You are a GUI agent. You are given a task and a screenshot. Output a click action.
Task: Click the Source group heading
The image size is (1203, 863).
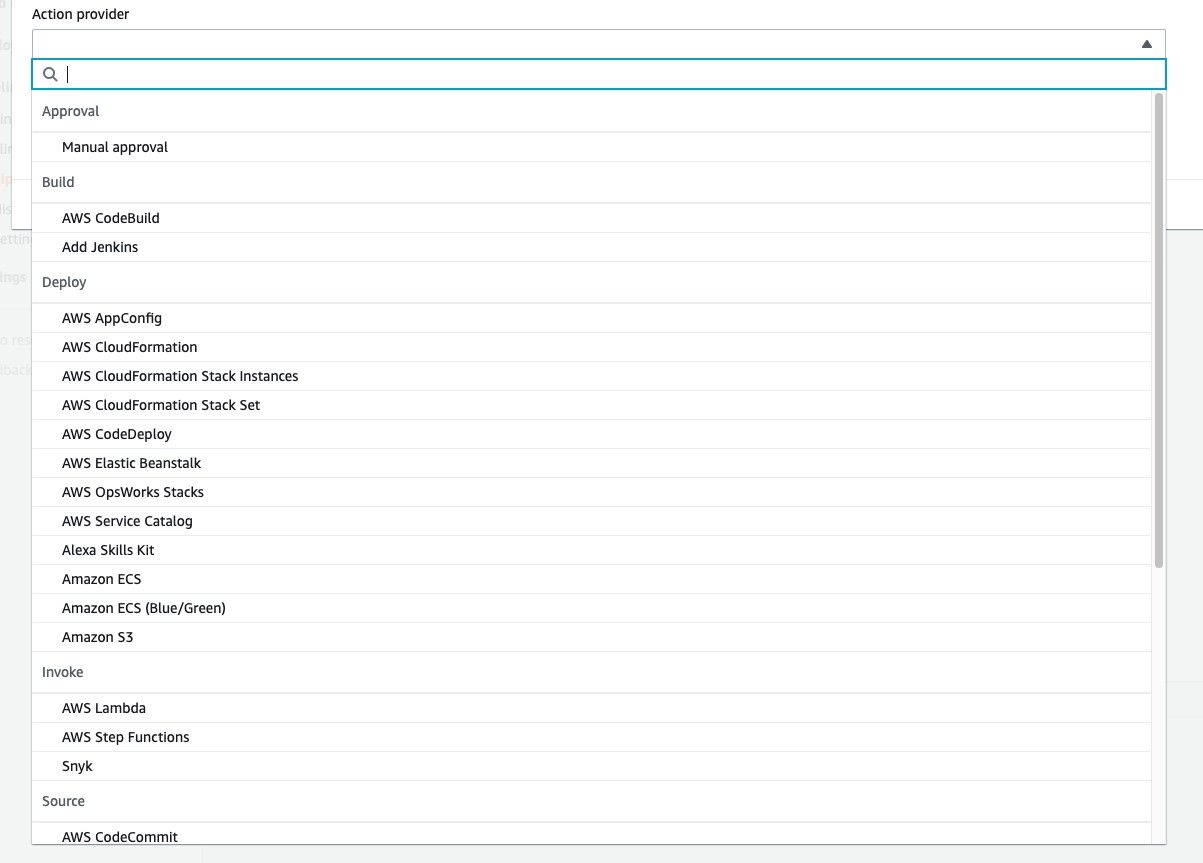coord(63,801)
